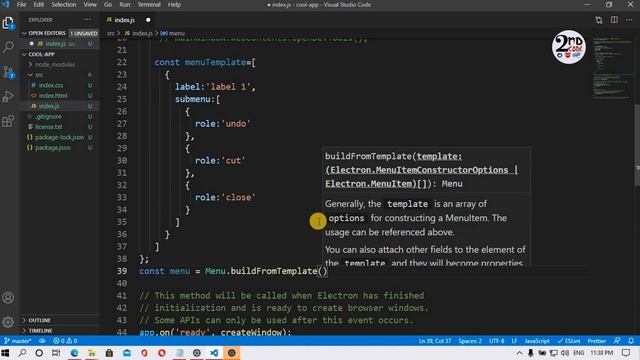Click the feedback icon in status bar
640x360 pixels.
coord(617,341)
